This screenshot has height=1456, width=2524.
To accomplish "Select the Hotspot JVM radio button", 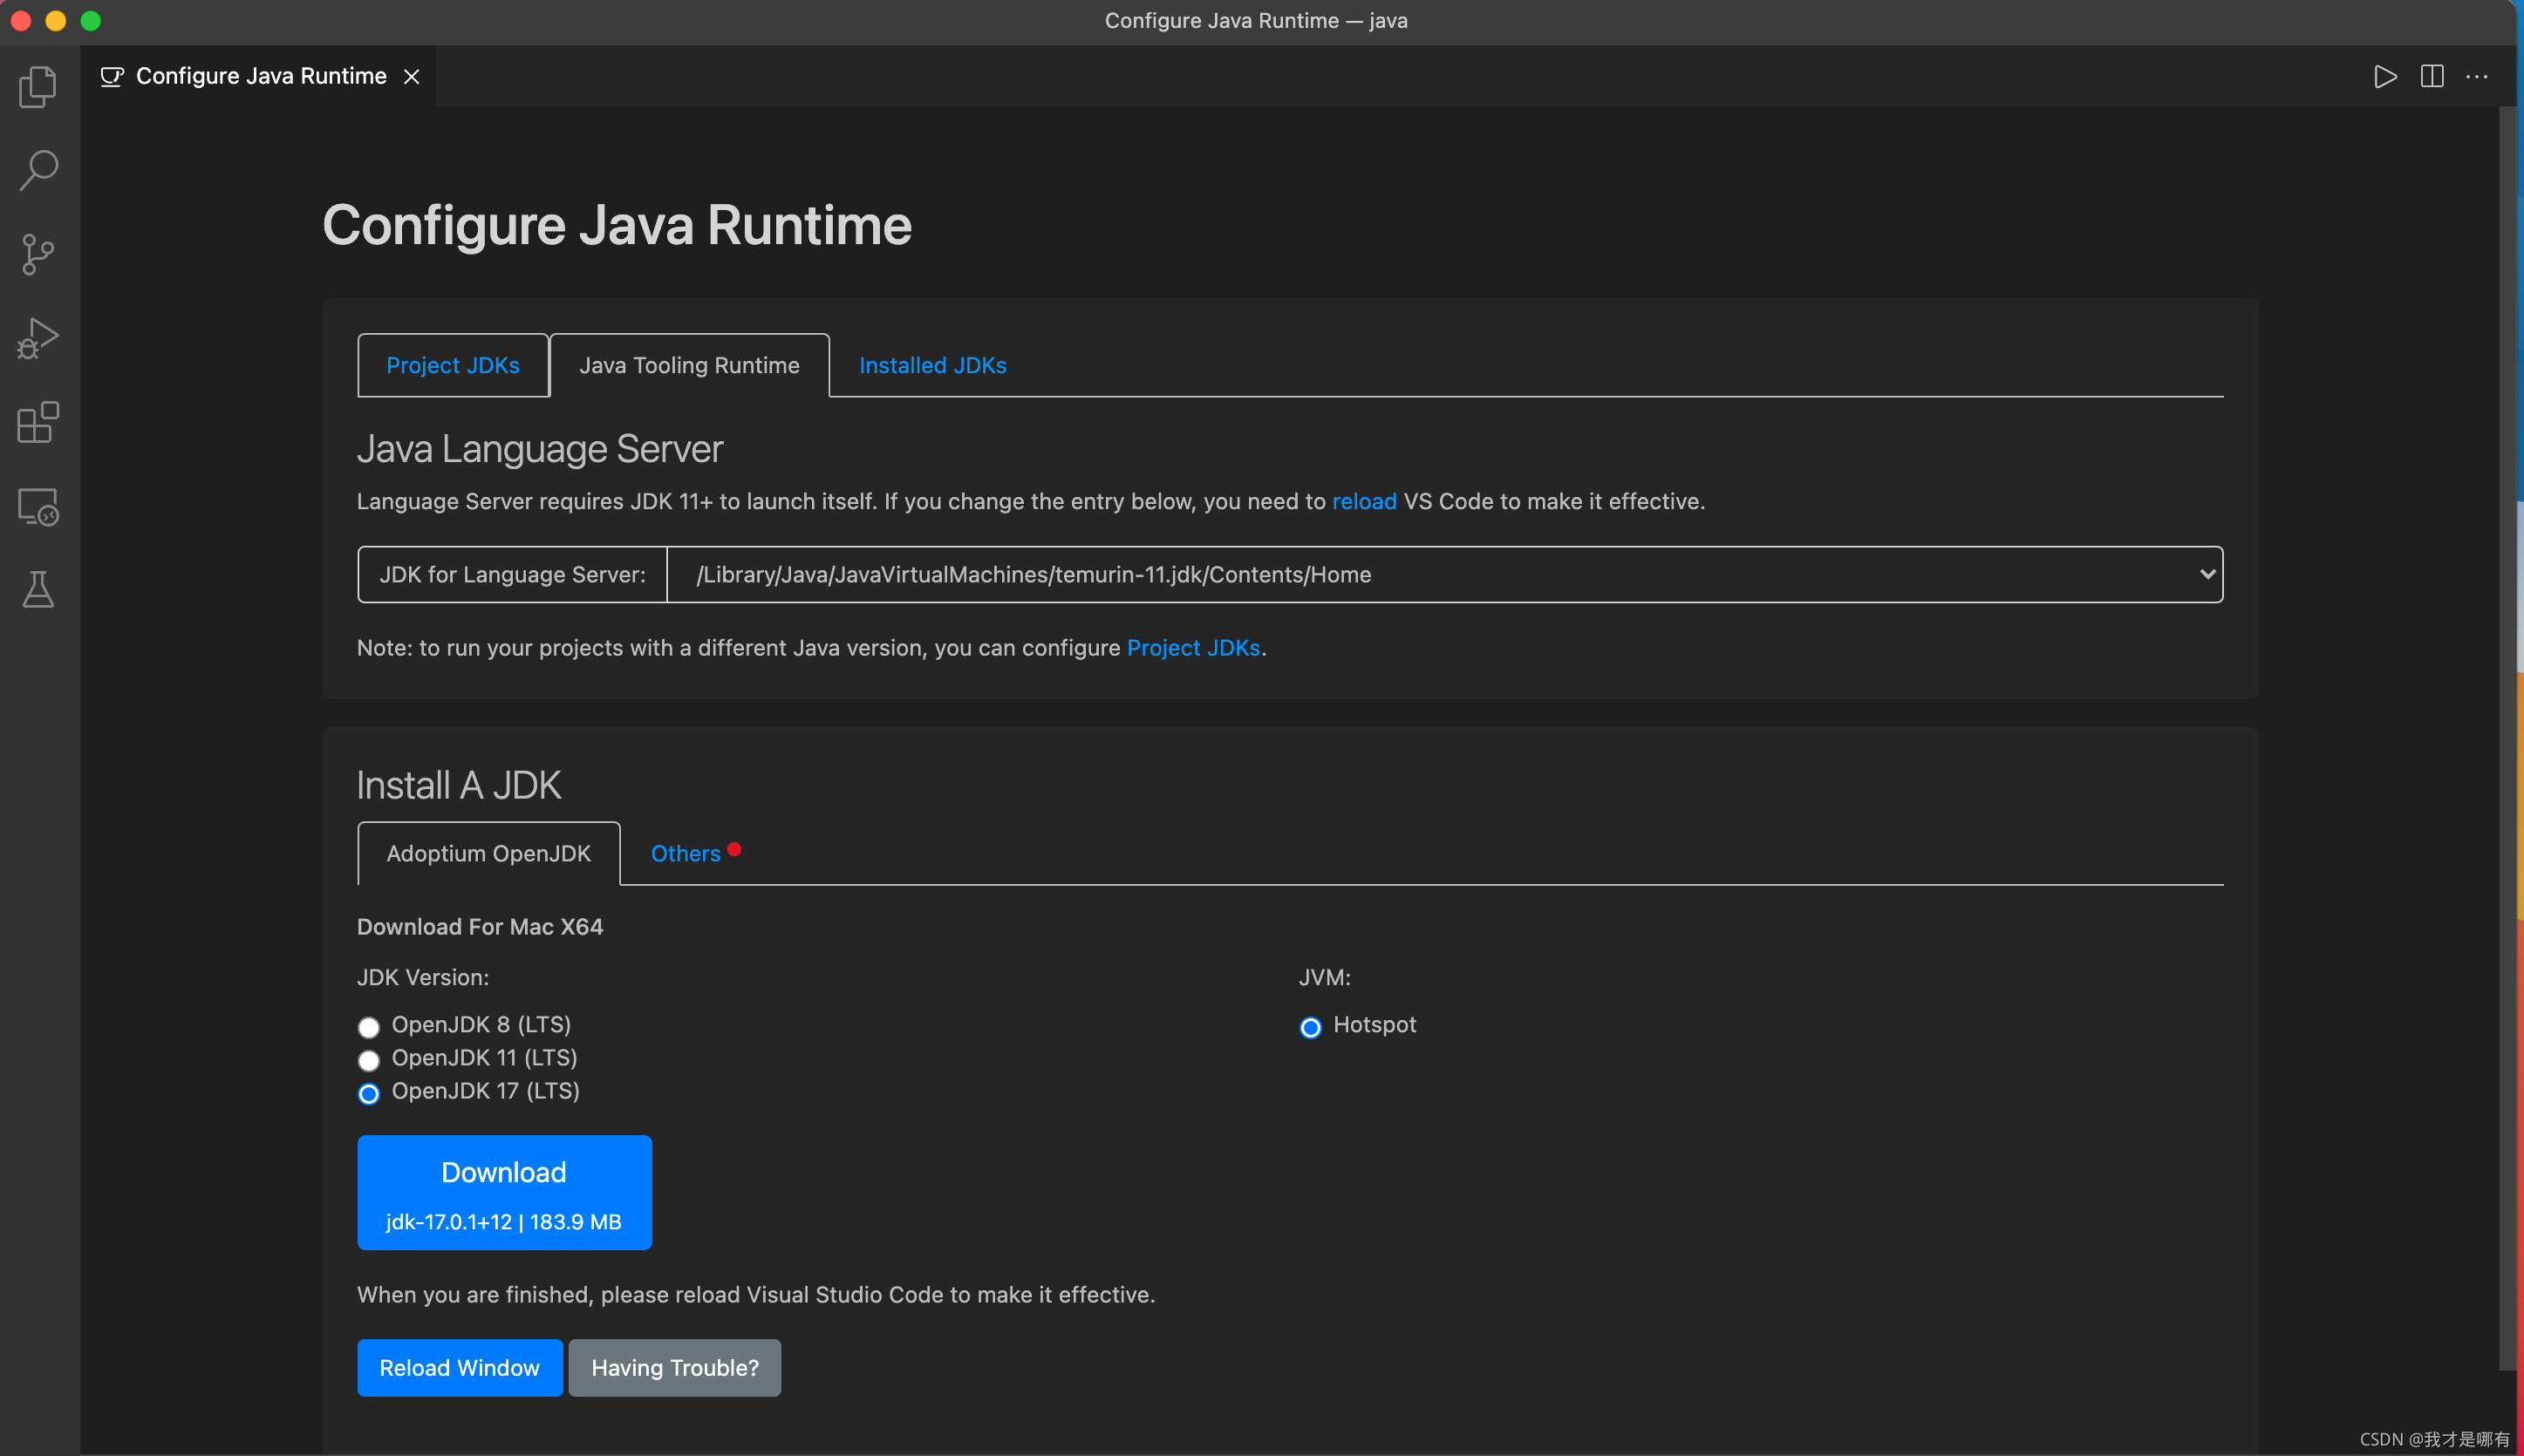I will pos(1310,1027).
